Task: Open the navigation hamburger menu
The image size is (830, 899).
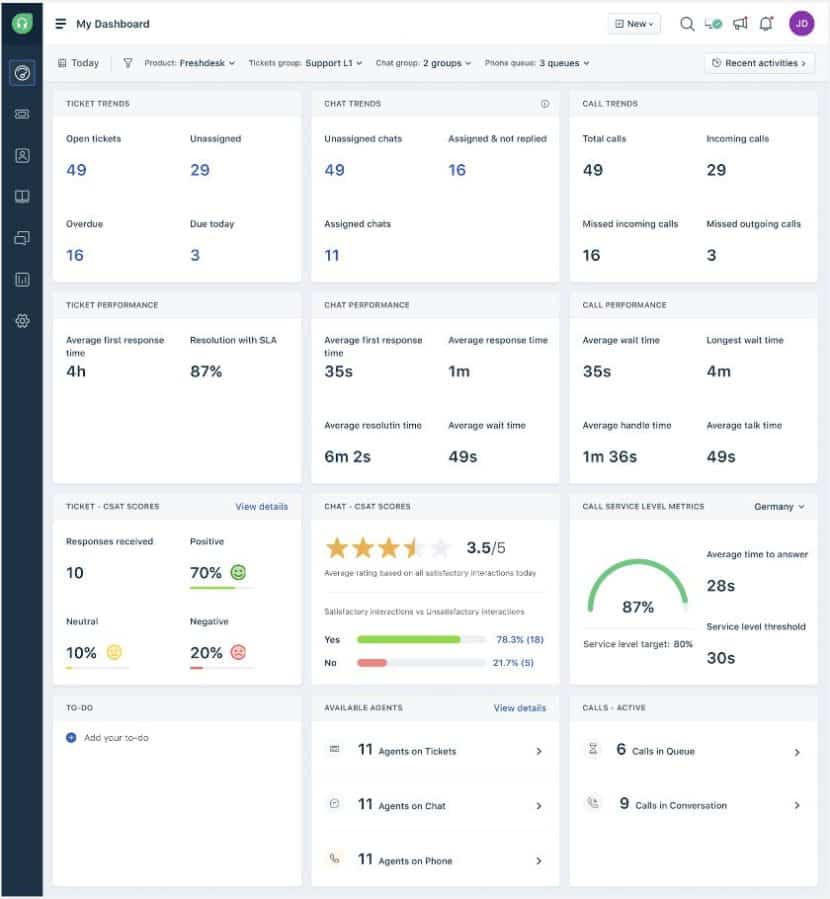Action: tap(61, 23)
